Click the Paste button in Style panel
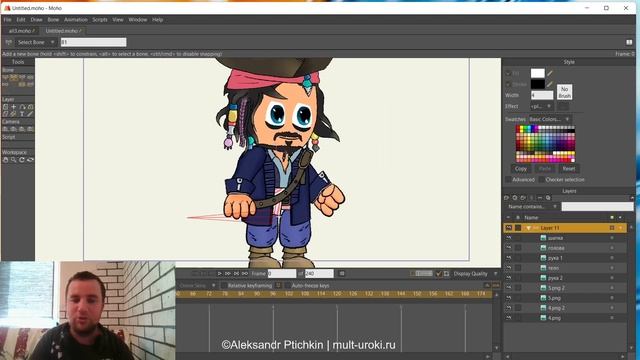640x360 pixels. (545, 169)
